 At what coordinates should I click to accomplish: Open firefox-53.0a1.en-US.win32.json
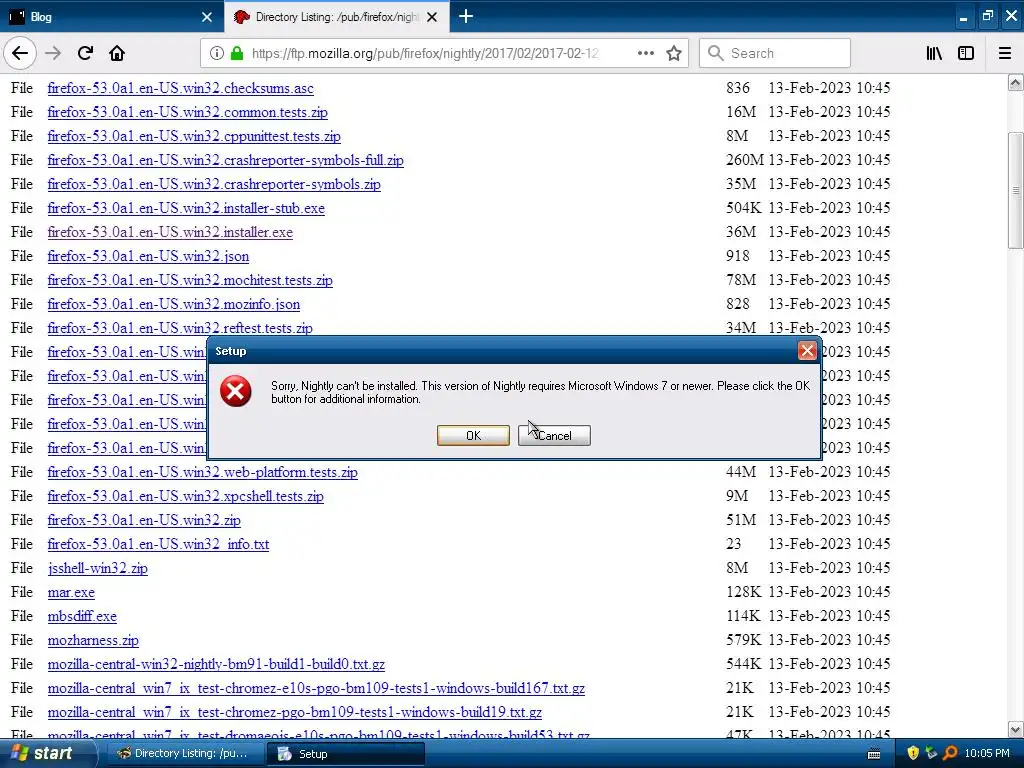(148, 256)
